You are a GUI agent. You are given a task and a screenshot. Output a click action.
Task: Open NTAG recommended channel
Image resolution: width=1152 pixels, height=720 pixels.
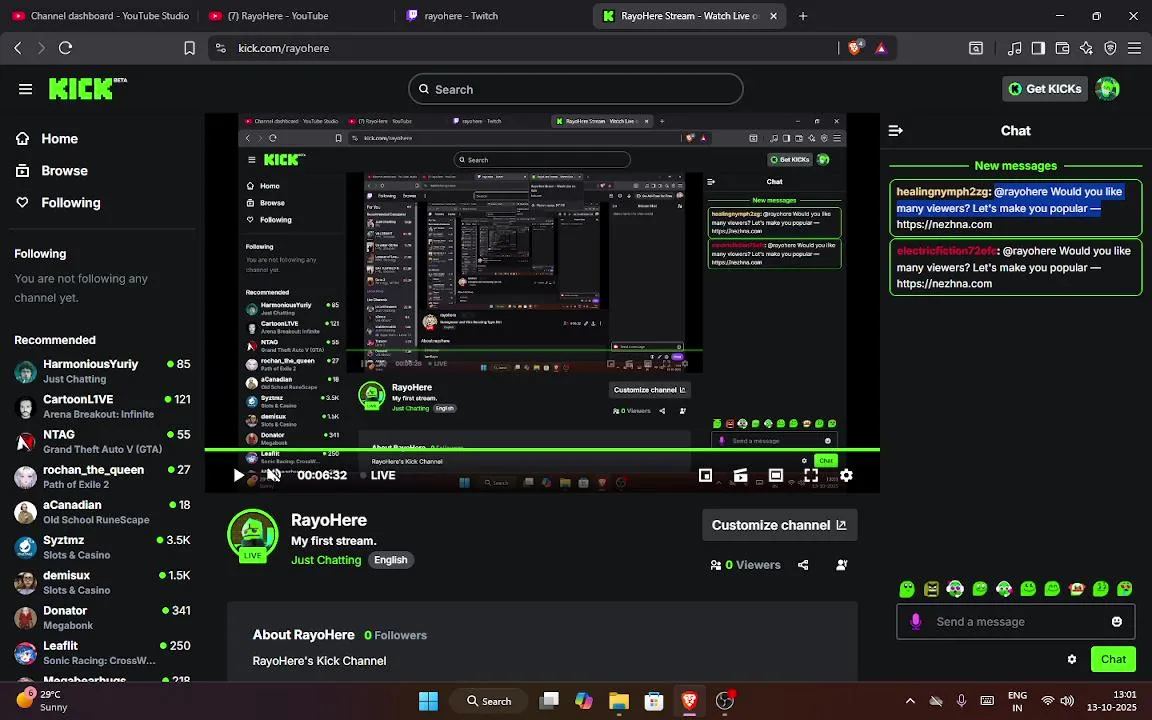tap(102, 442)
